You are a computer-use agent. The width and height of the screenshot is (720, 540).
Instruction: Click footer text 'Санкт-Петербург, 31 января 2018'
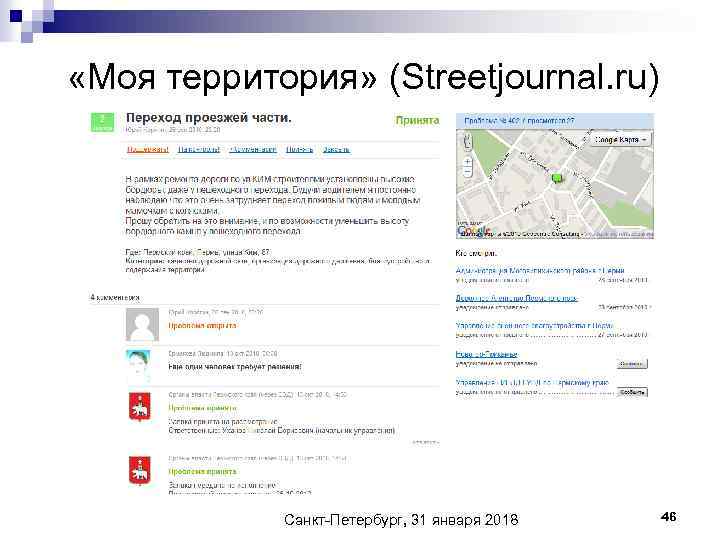[x=401, y=520]
